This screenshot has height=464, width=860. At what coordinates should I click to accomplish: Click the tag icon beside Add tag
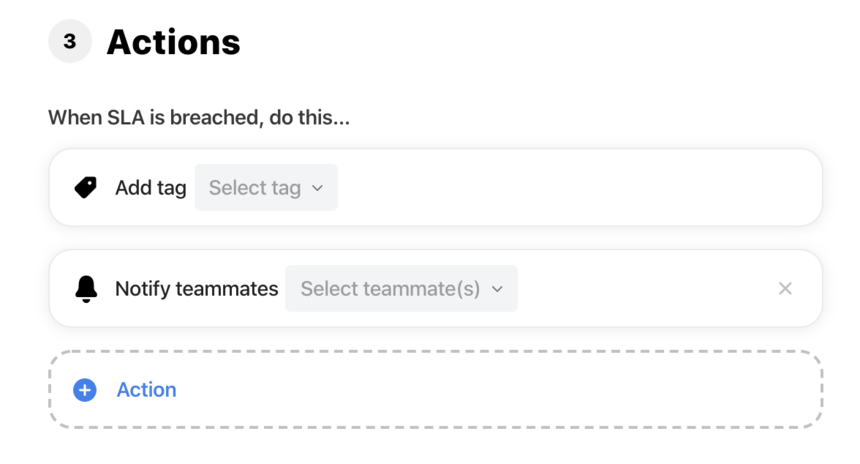[x=86, y=188]
